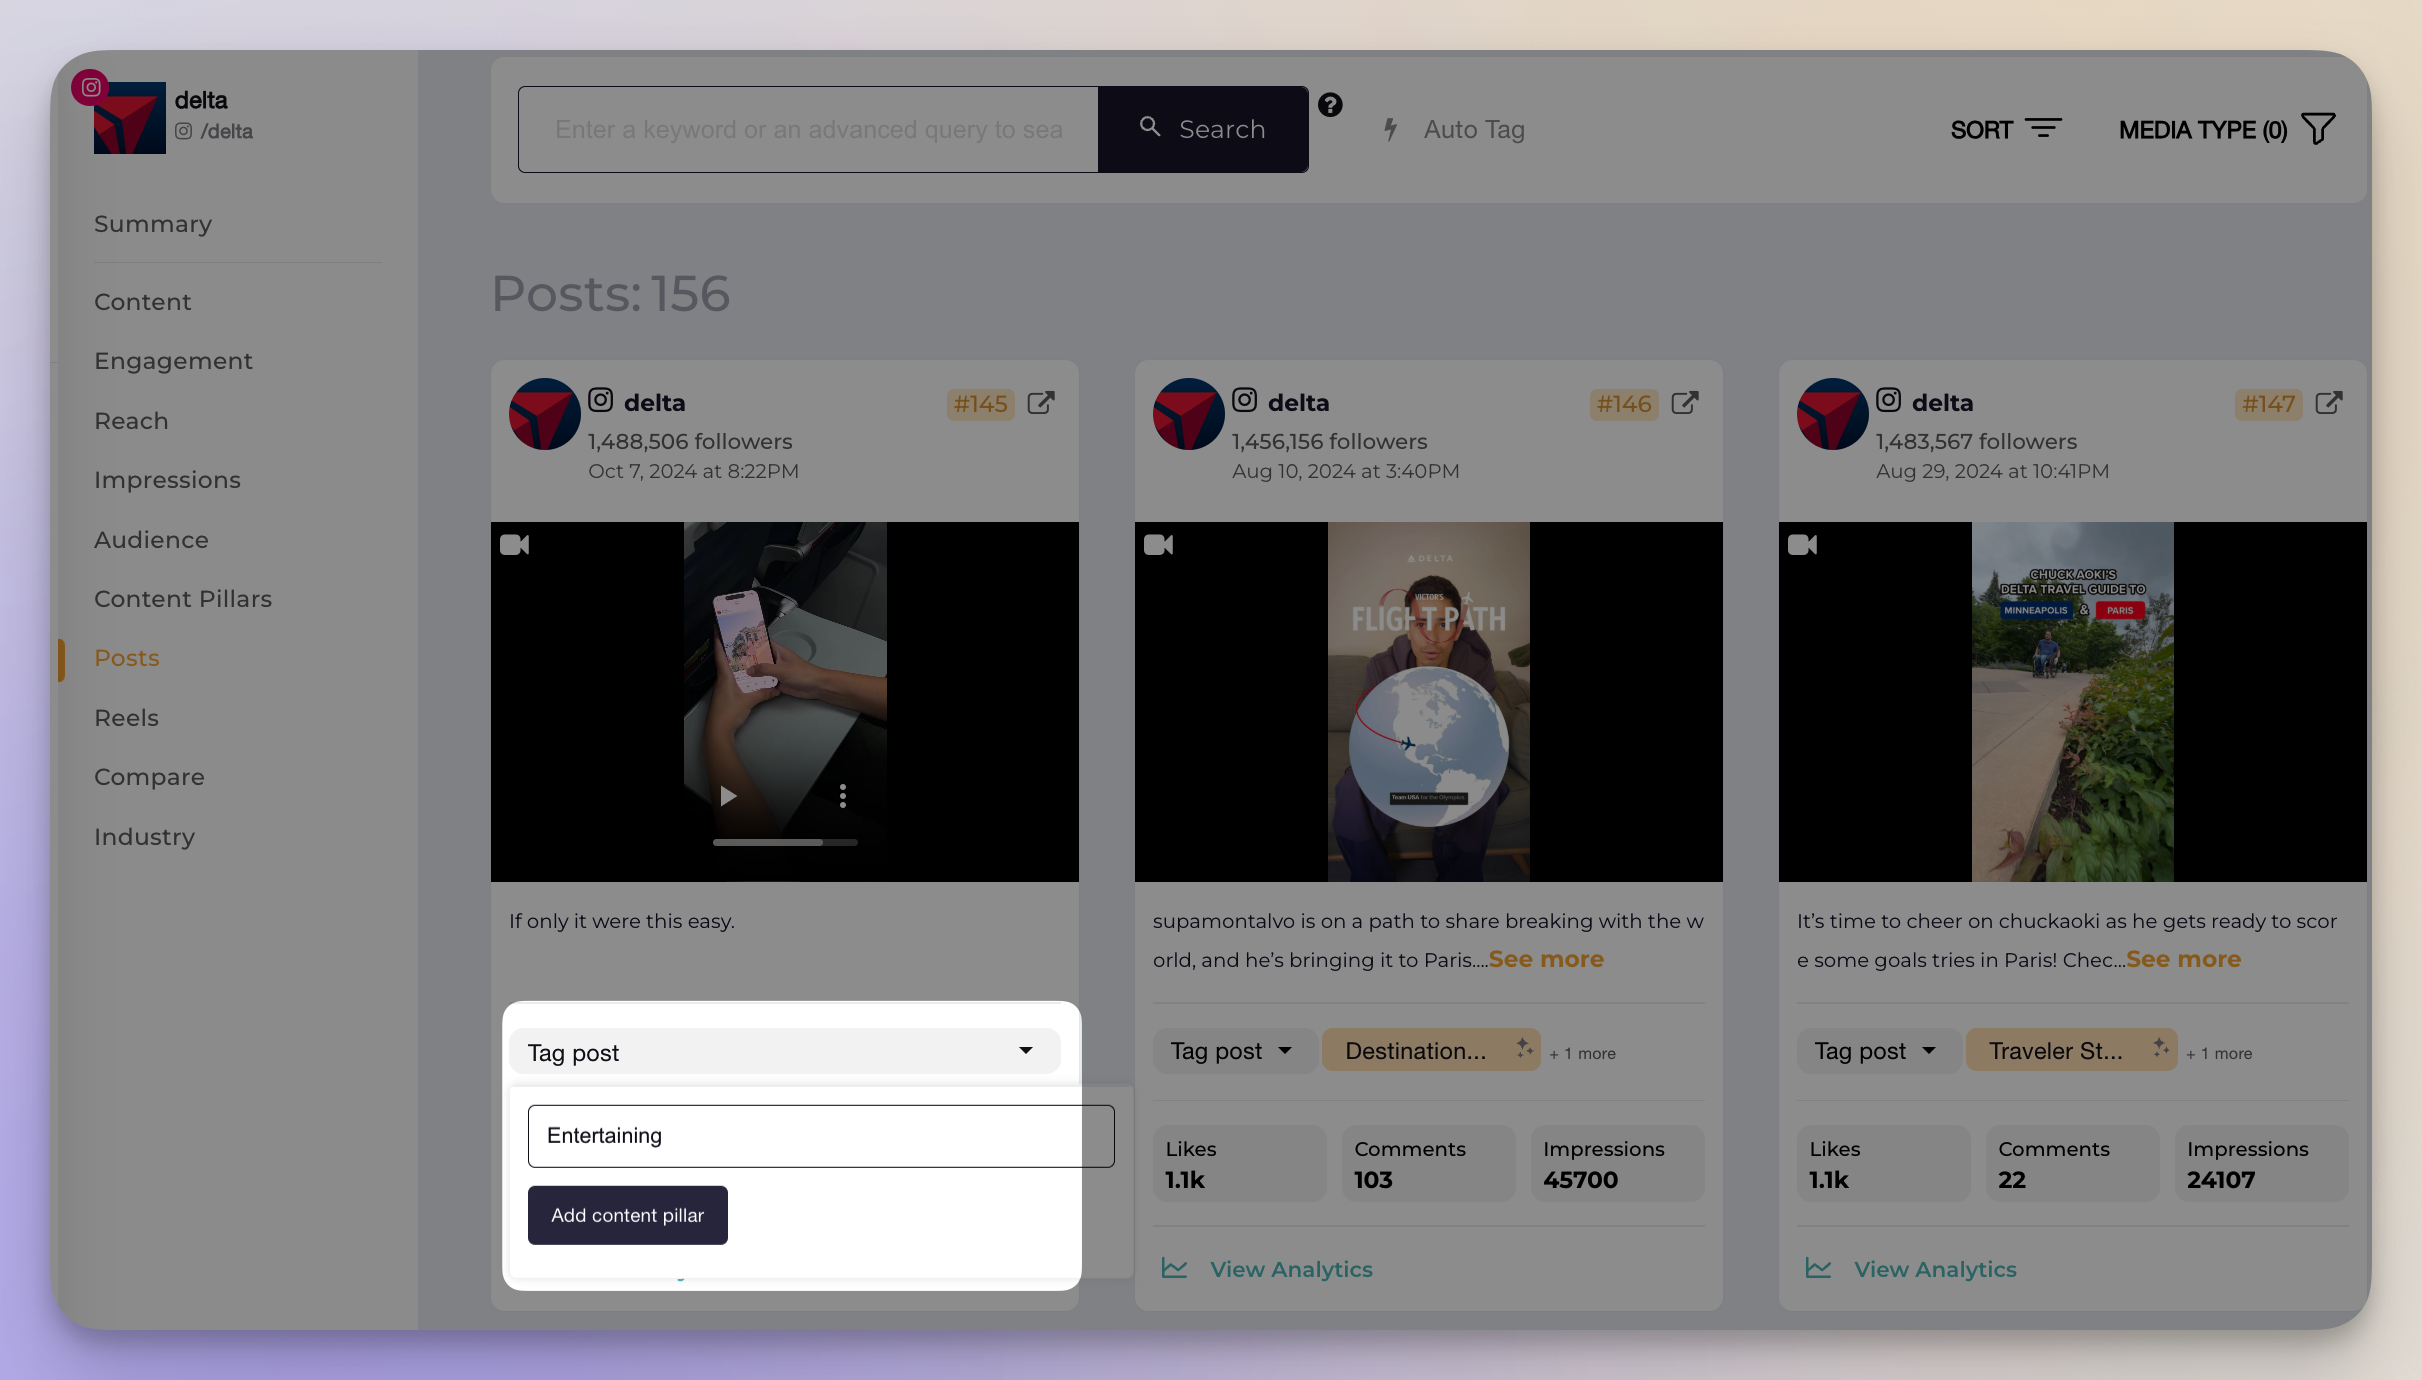Screen dimensions: 2422x1380
Task: Click Instagram icon on post #145 header
Action: [x=601, y=401]
